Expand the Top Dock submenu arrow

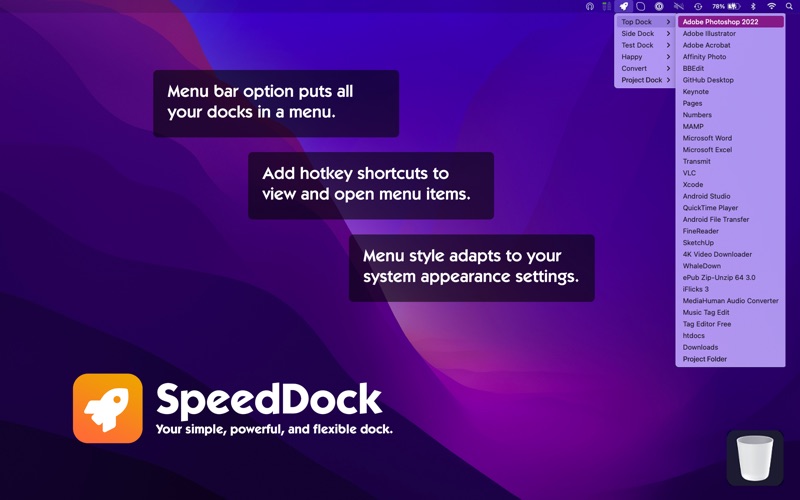[668, 22]
